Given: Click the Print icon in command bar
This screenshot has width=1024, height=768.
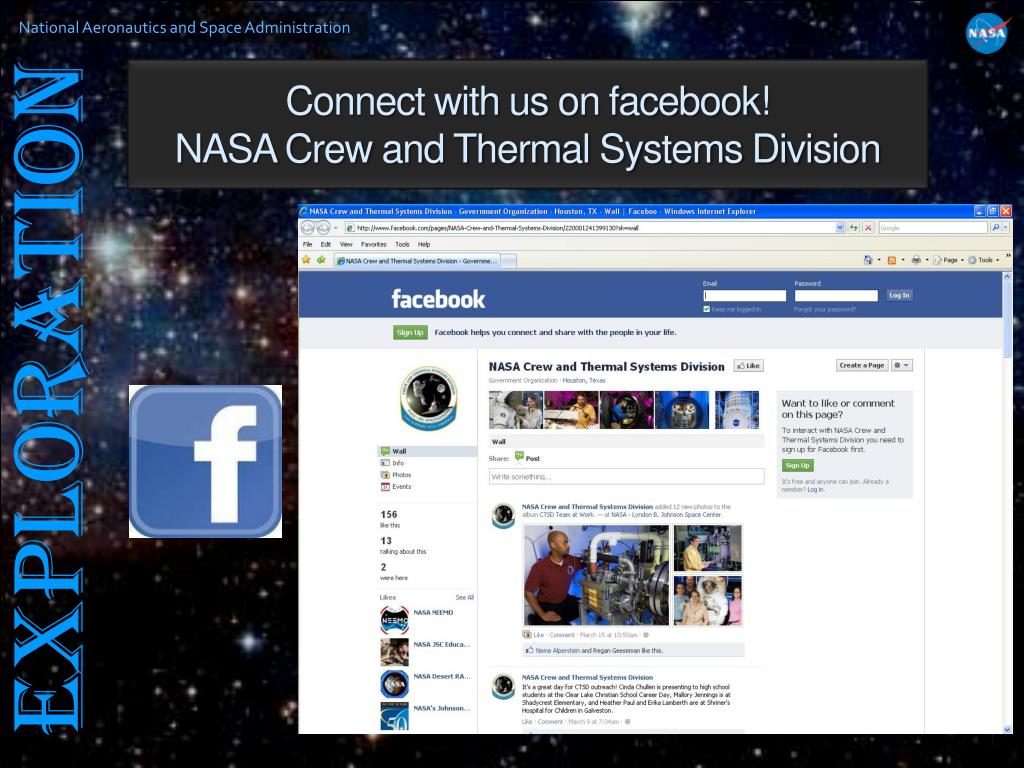Looking at the screenshot, I should pos(916,260).
